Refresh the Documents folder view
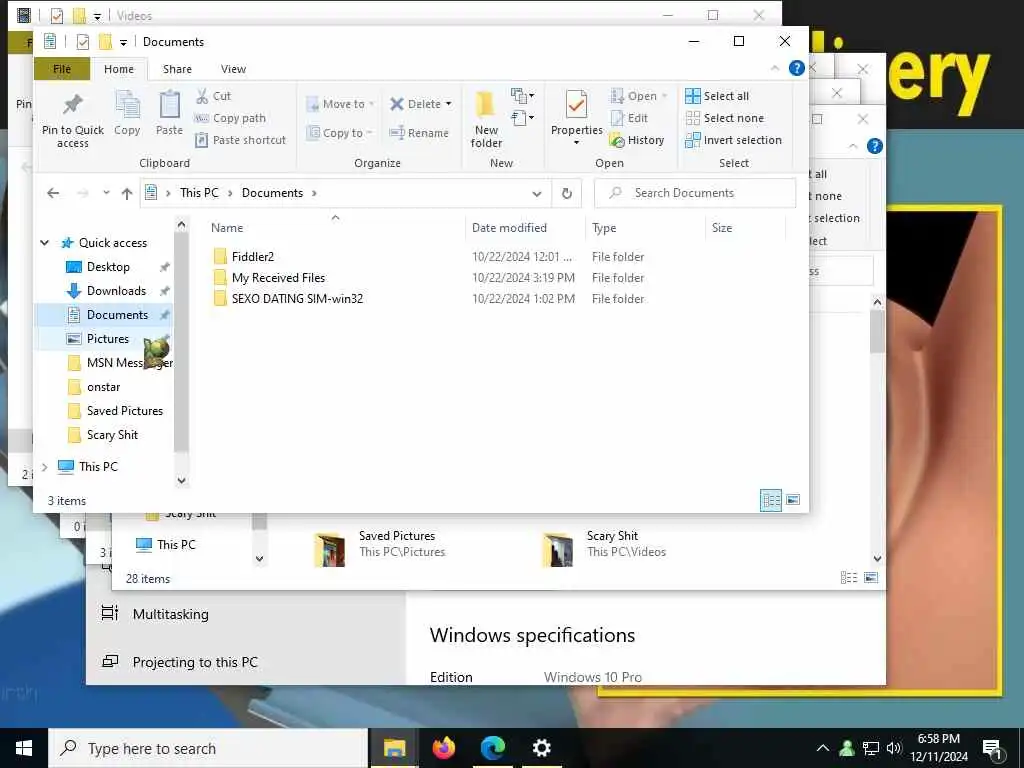1024x768 pixels. point(567,193)
